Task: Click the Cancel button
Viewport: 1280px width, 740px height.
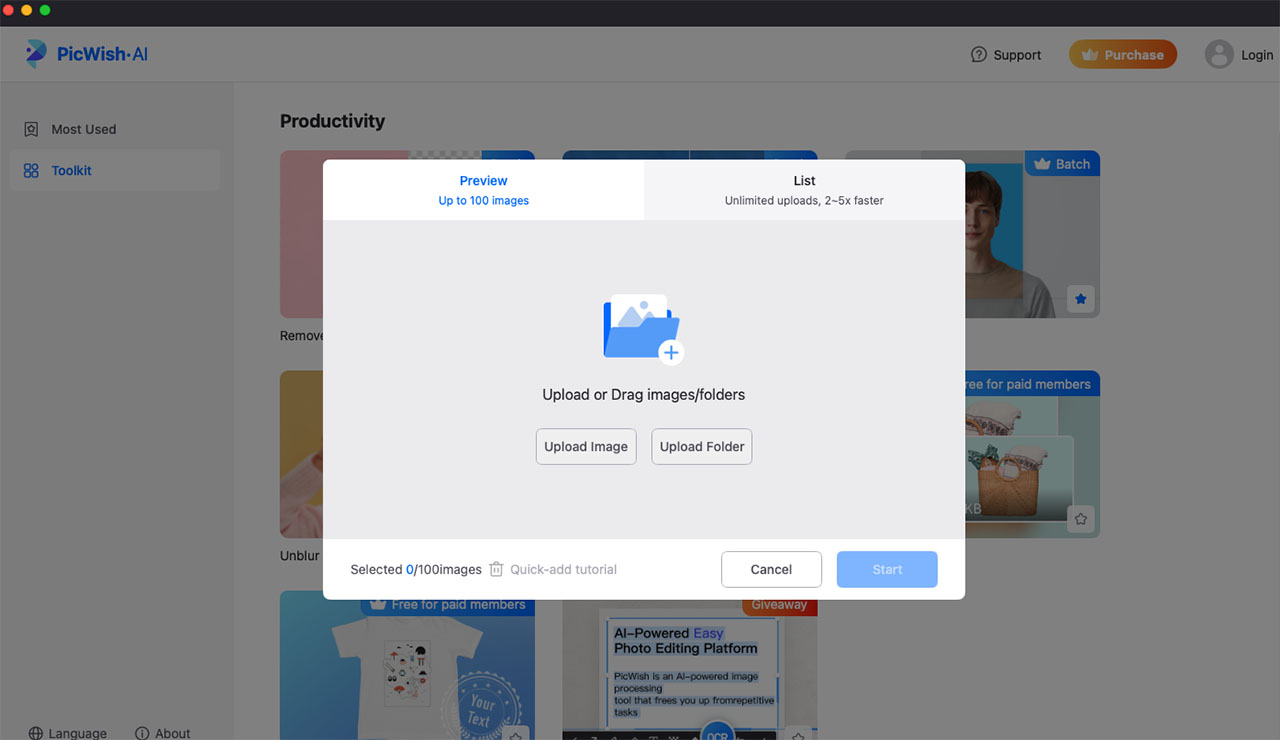Action: click(x=771, y=569)
